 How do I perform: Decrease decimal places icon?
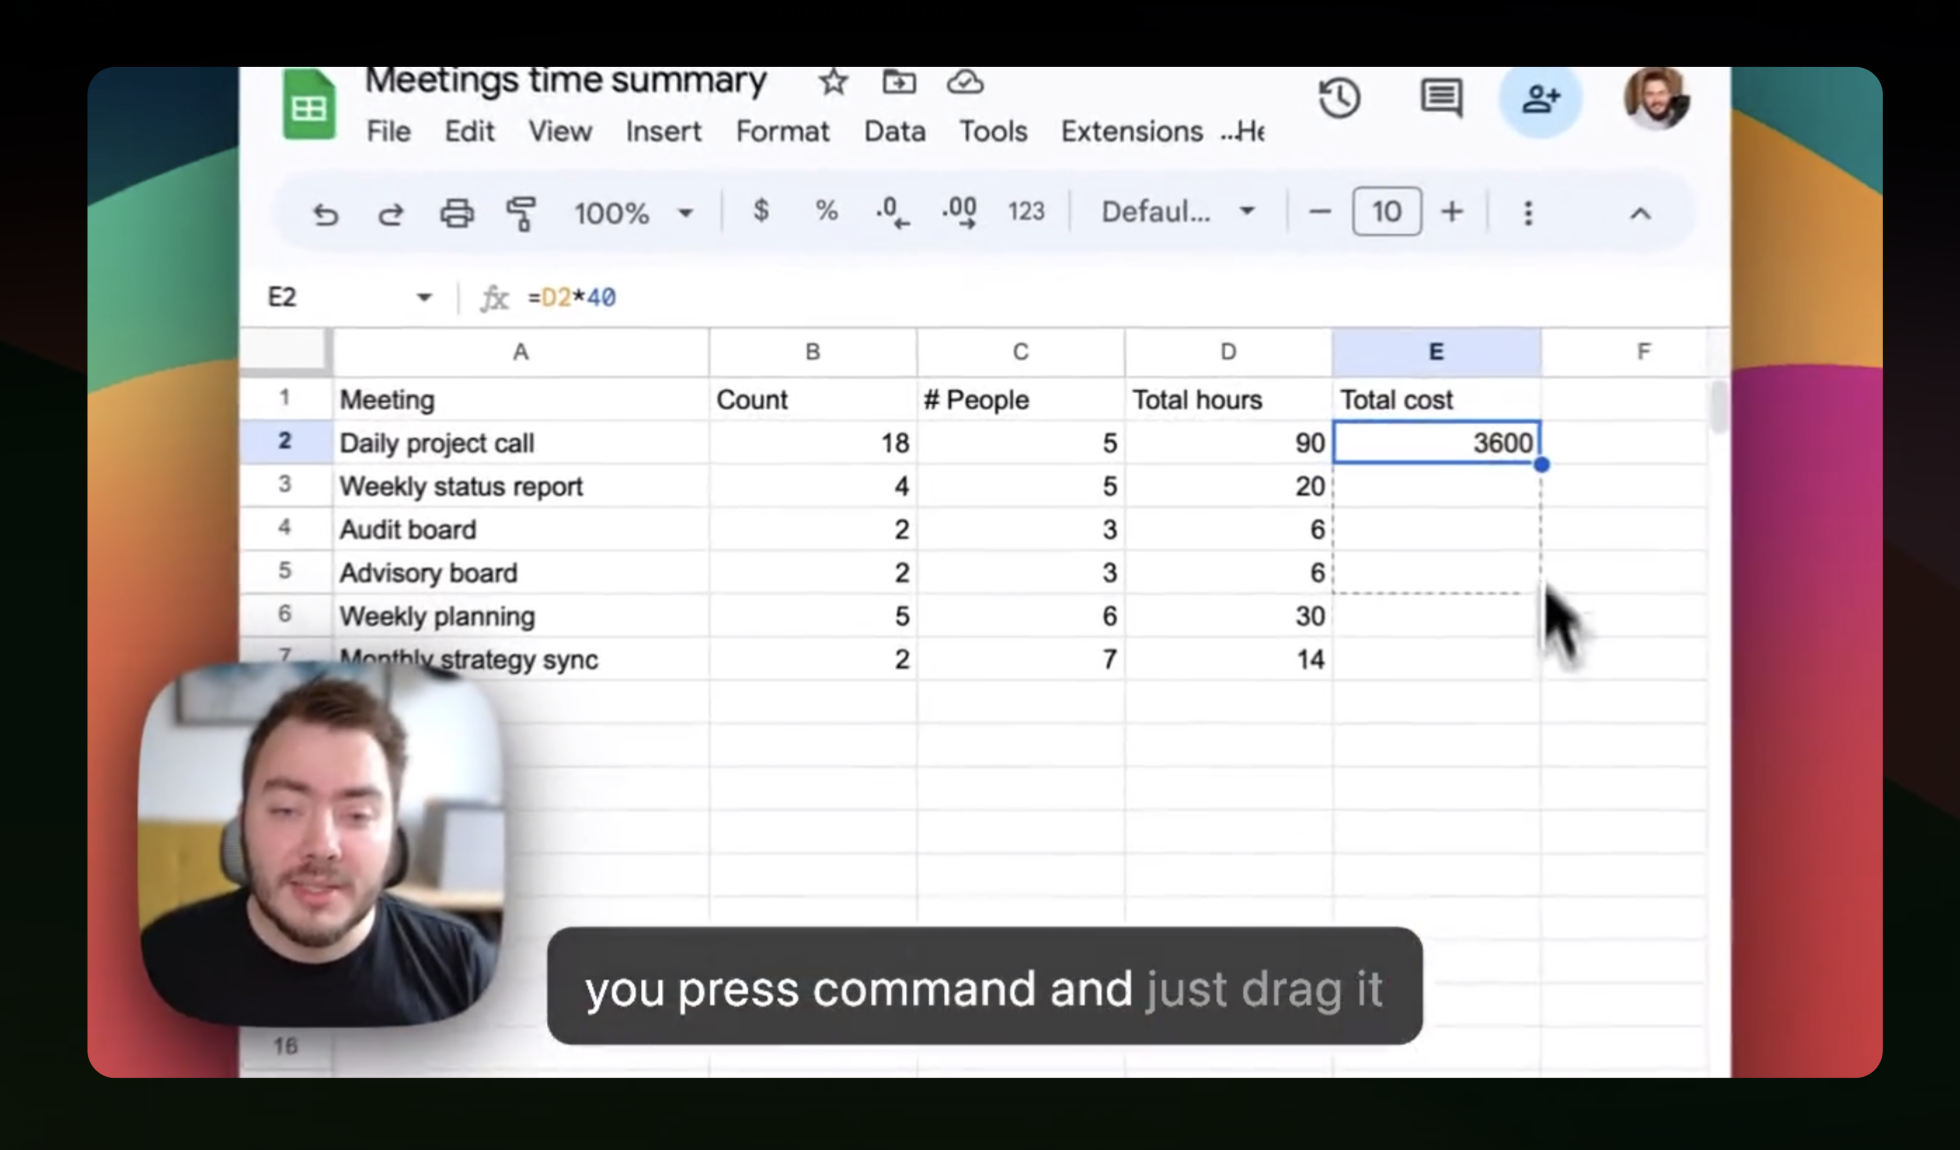click(x=892, y=212)
